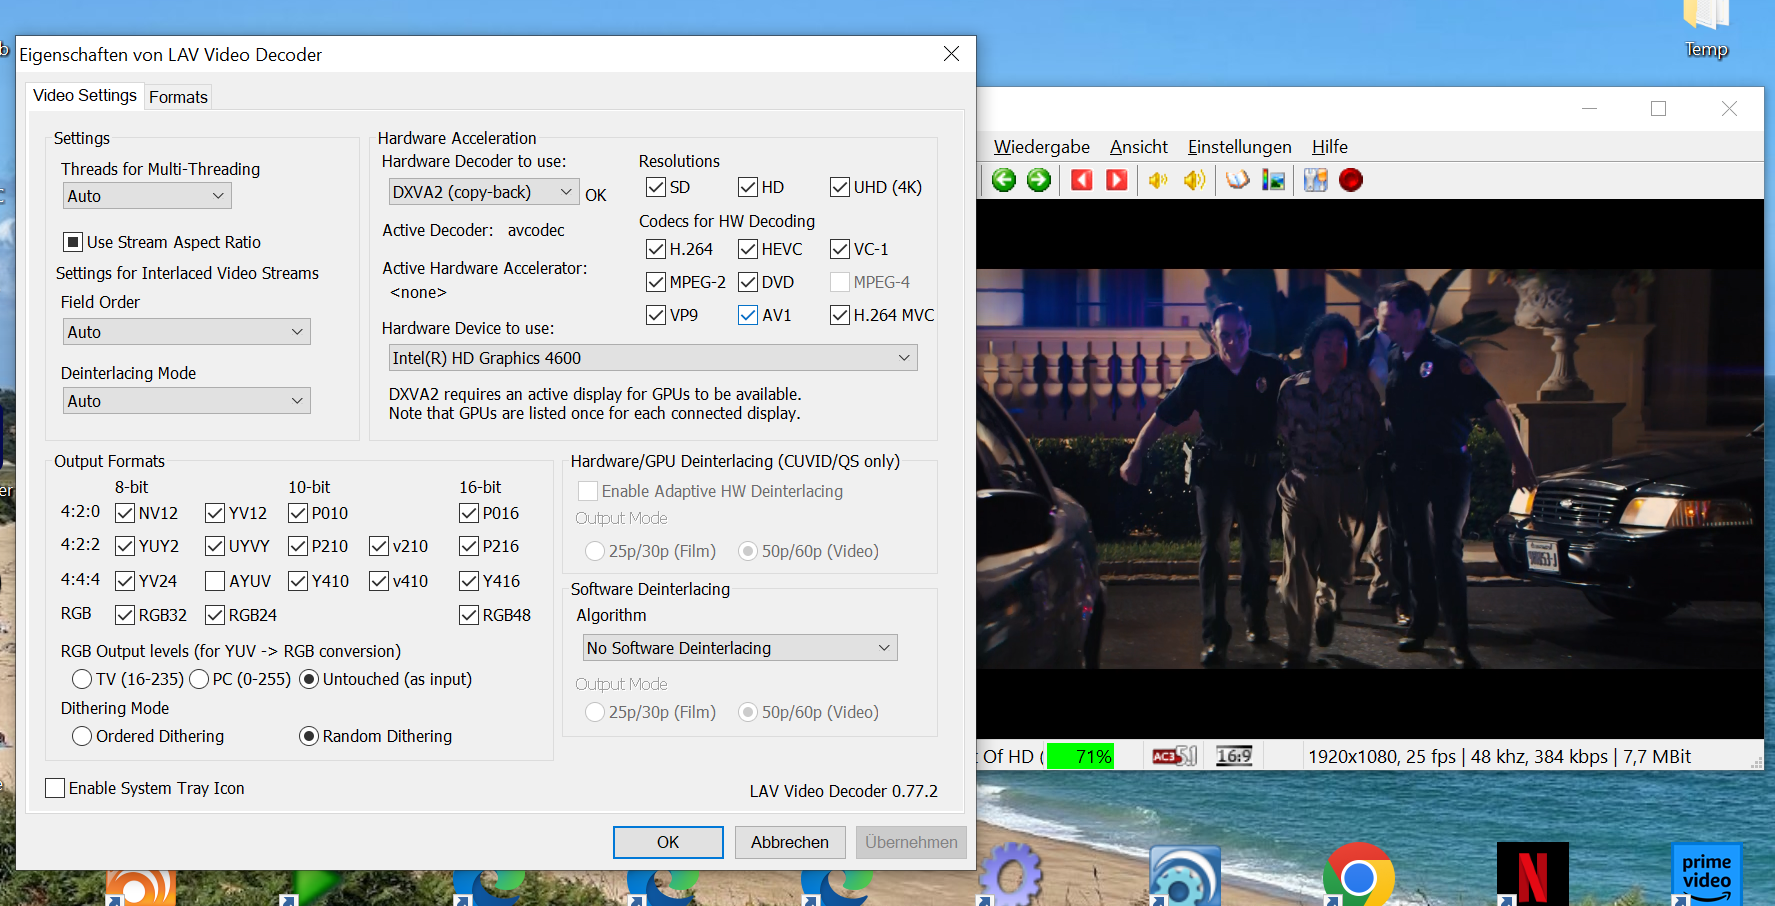
Task: Open the Netflix desktop shortcut
Action: pyautogui.click(x=1532, y=874)
